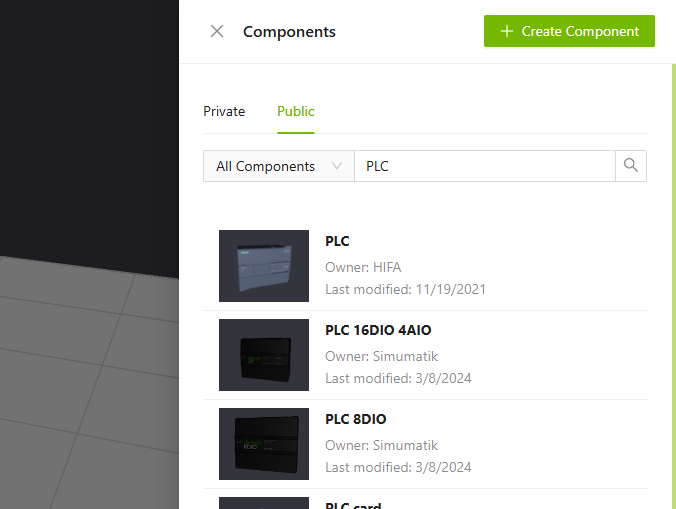
Task: Click Last modified: 11/19/2021 text
Action: coord(405,289)
